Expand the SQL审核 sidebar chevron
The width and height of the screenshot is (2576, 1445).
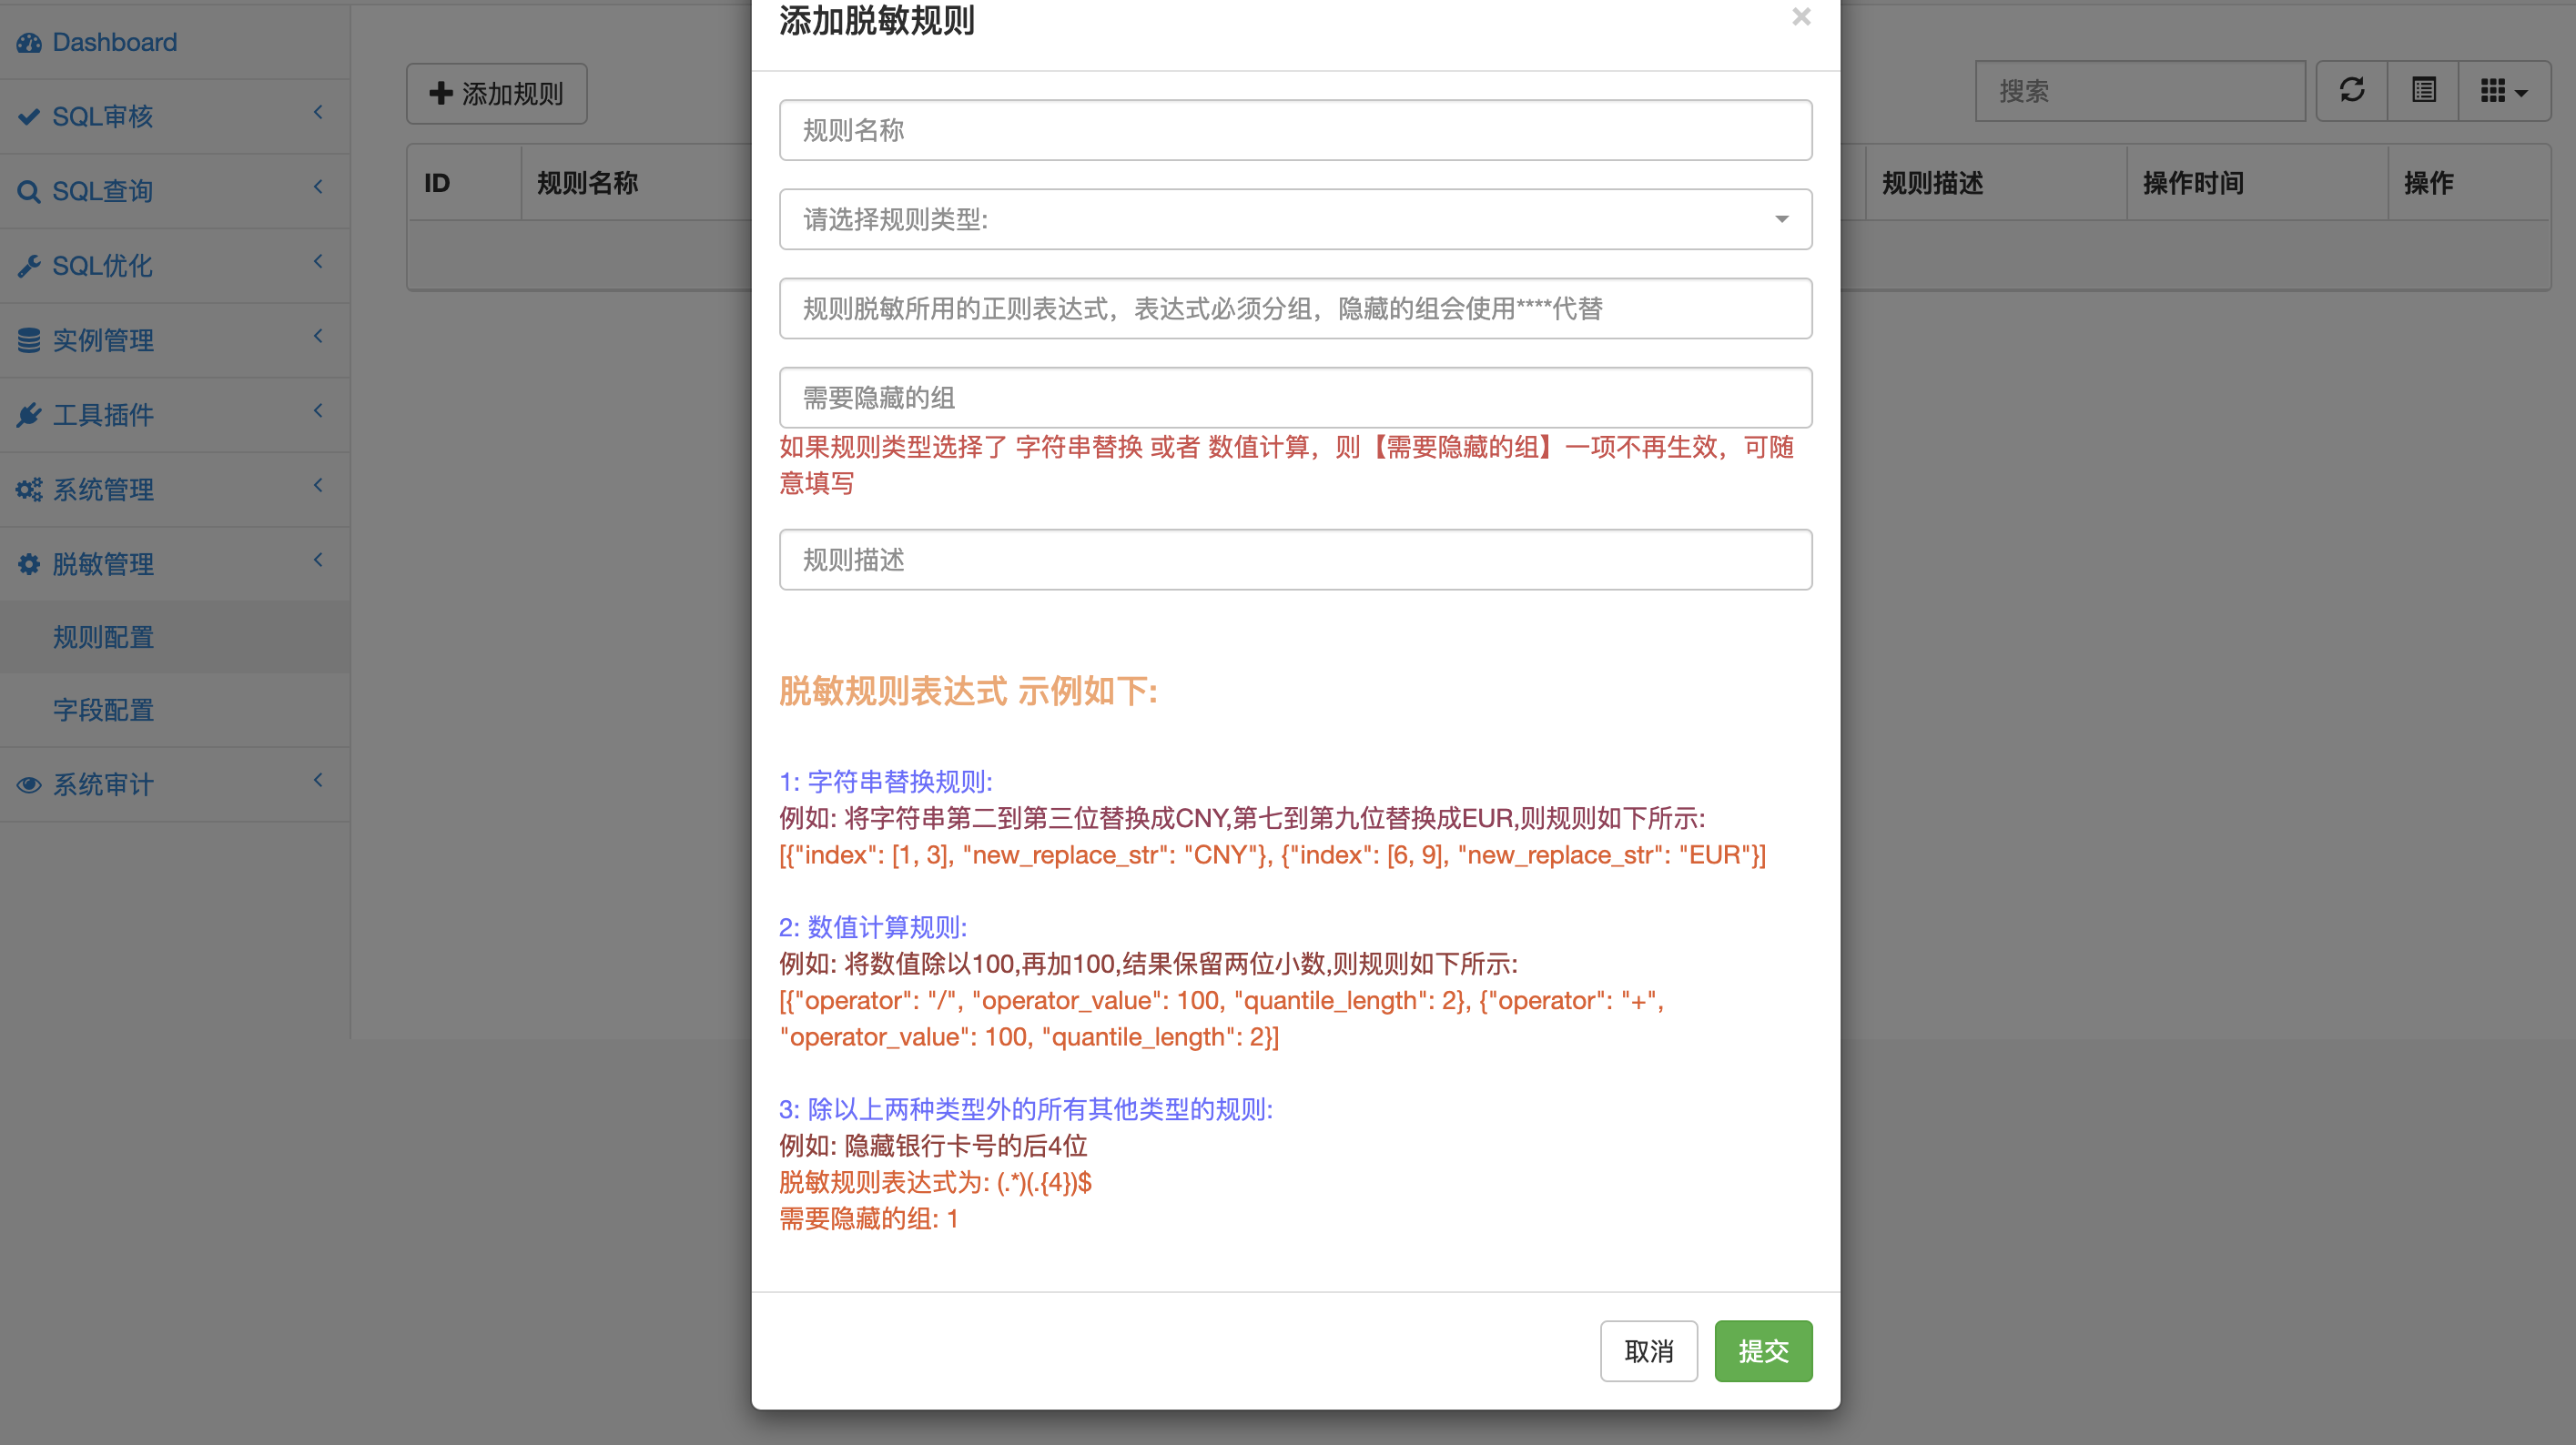pyautogui.click(x=318, y=113)
